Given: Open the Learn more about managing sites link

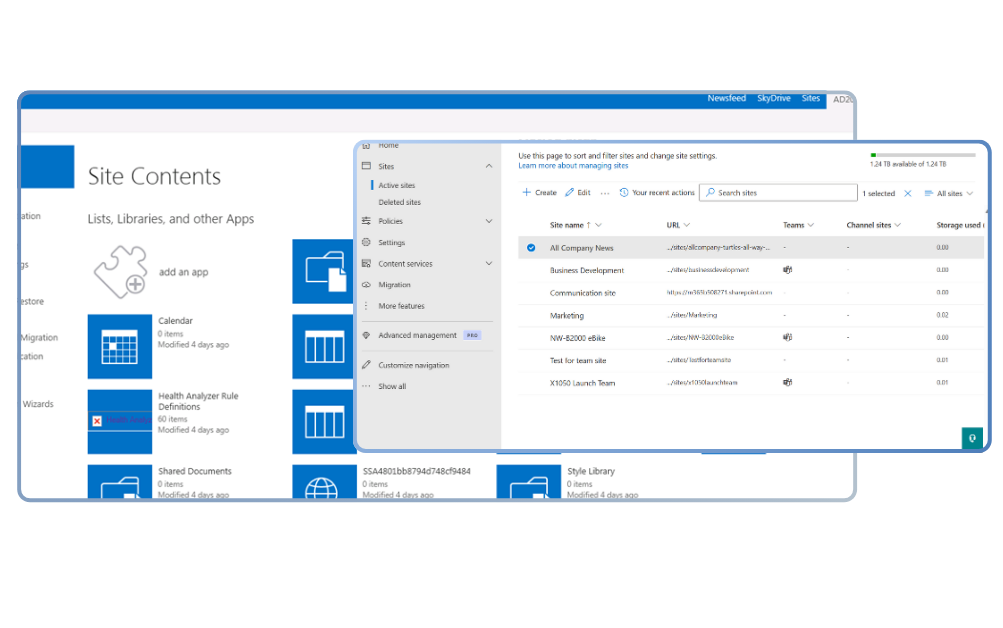Looking at the screenshot, I should coord(573,166).
